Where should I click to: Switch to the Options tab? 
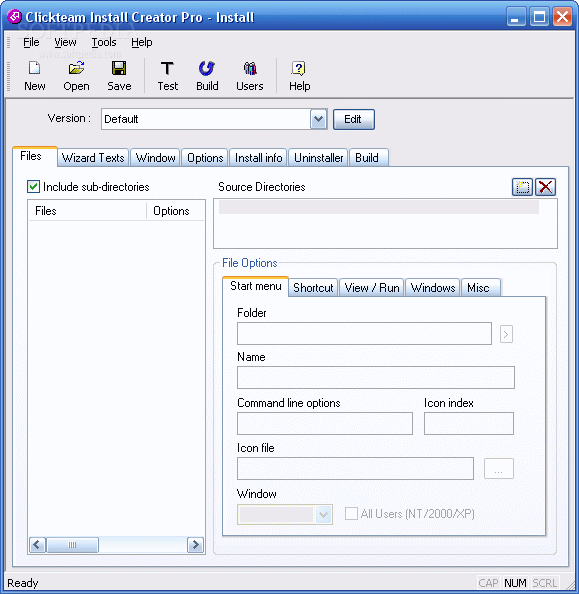point(205,158)
